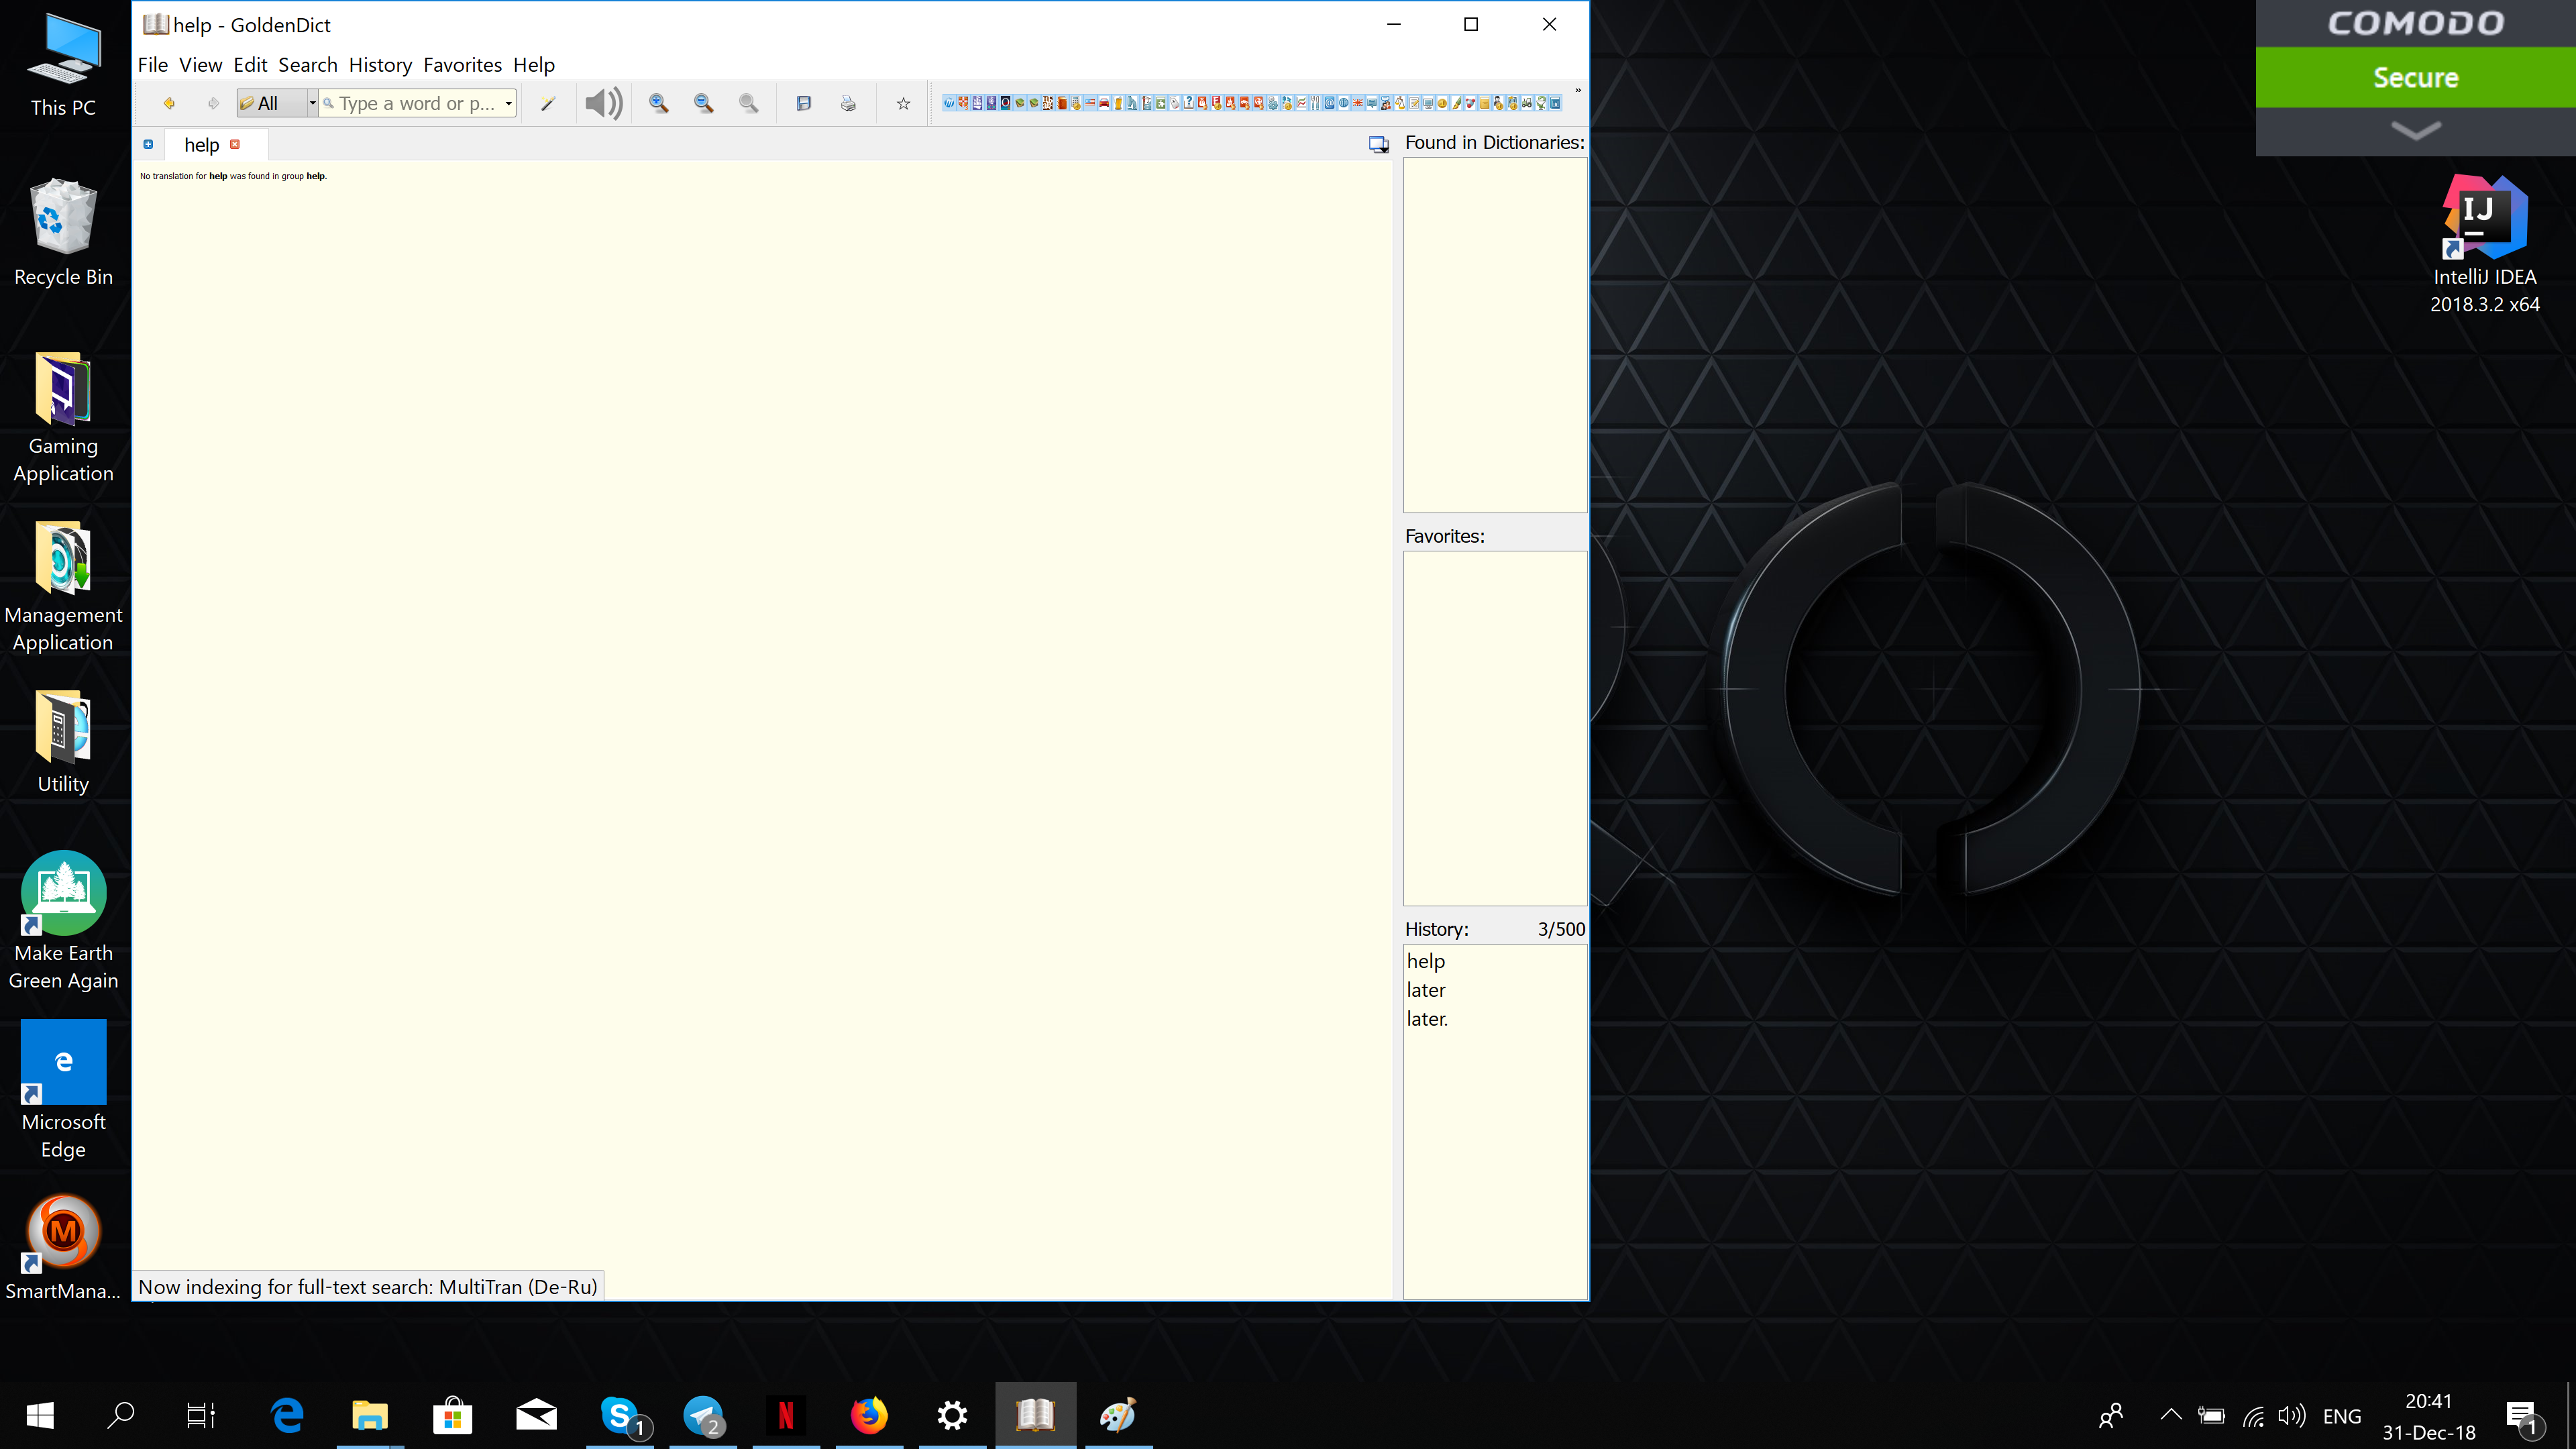The width and height of the screenshot is (2576, 1449).
Task: Save the current article to disk
Action: pyautogui.click(x=803, y=103)
